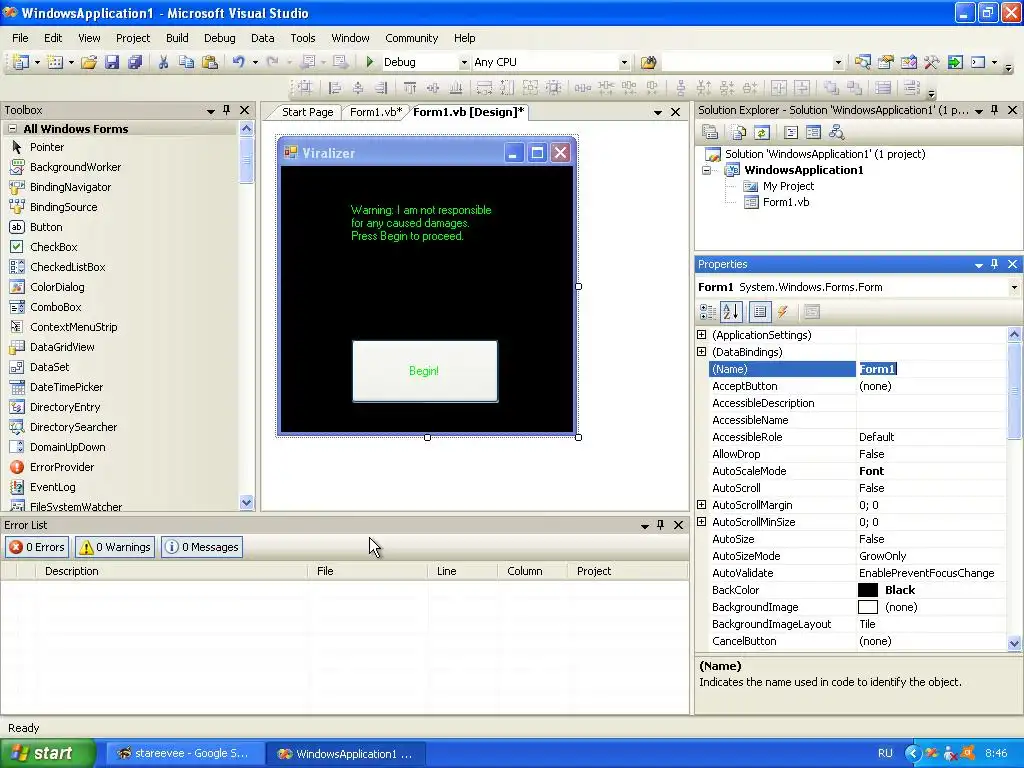Click the Refresh icon in Solution Explorer
This screenshot has height=768, width=1024.
coord(761,133)
